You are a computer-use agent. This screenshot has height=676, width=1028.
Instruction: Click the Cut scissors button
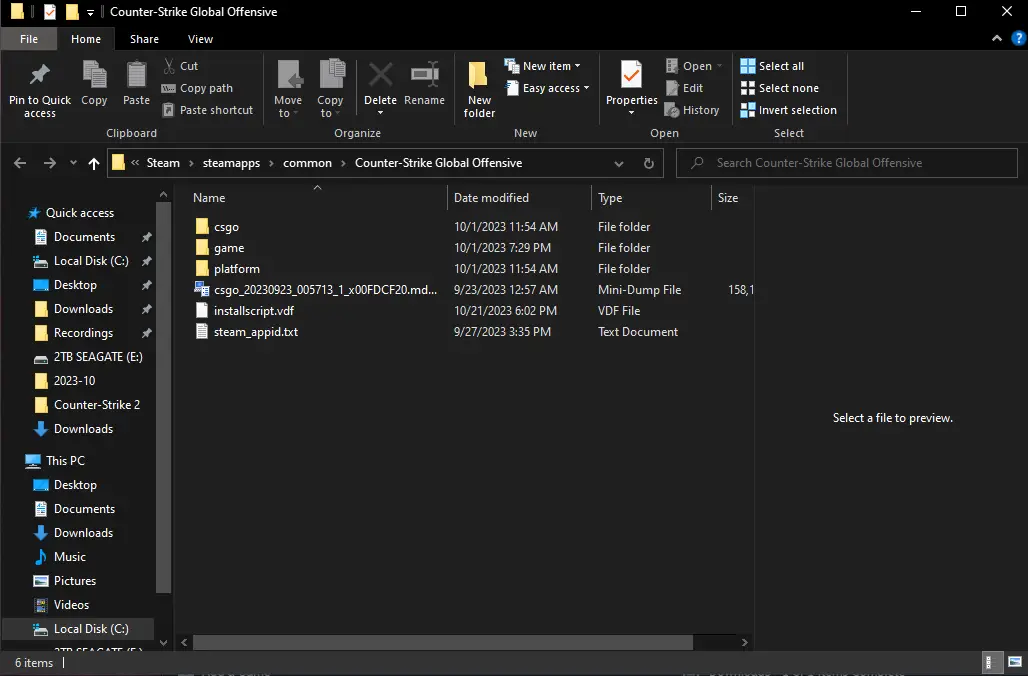180,66
